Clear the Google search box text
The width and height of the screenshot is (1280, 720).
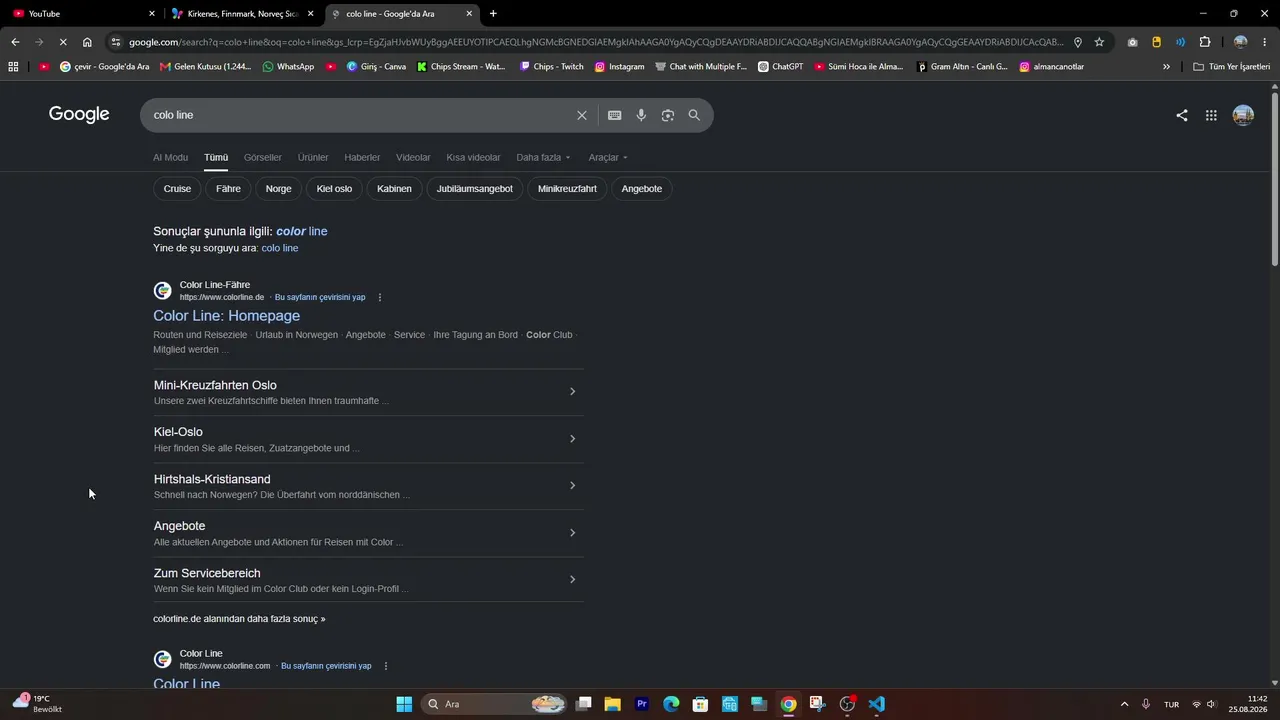[582, 115]
